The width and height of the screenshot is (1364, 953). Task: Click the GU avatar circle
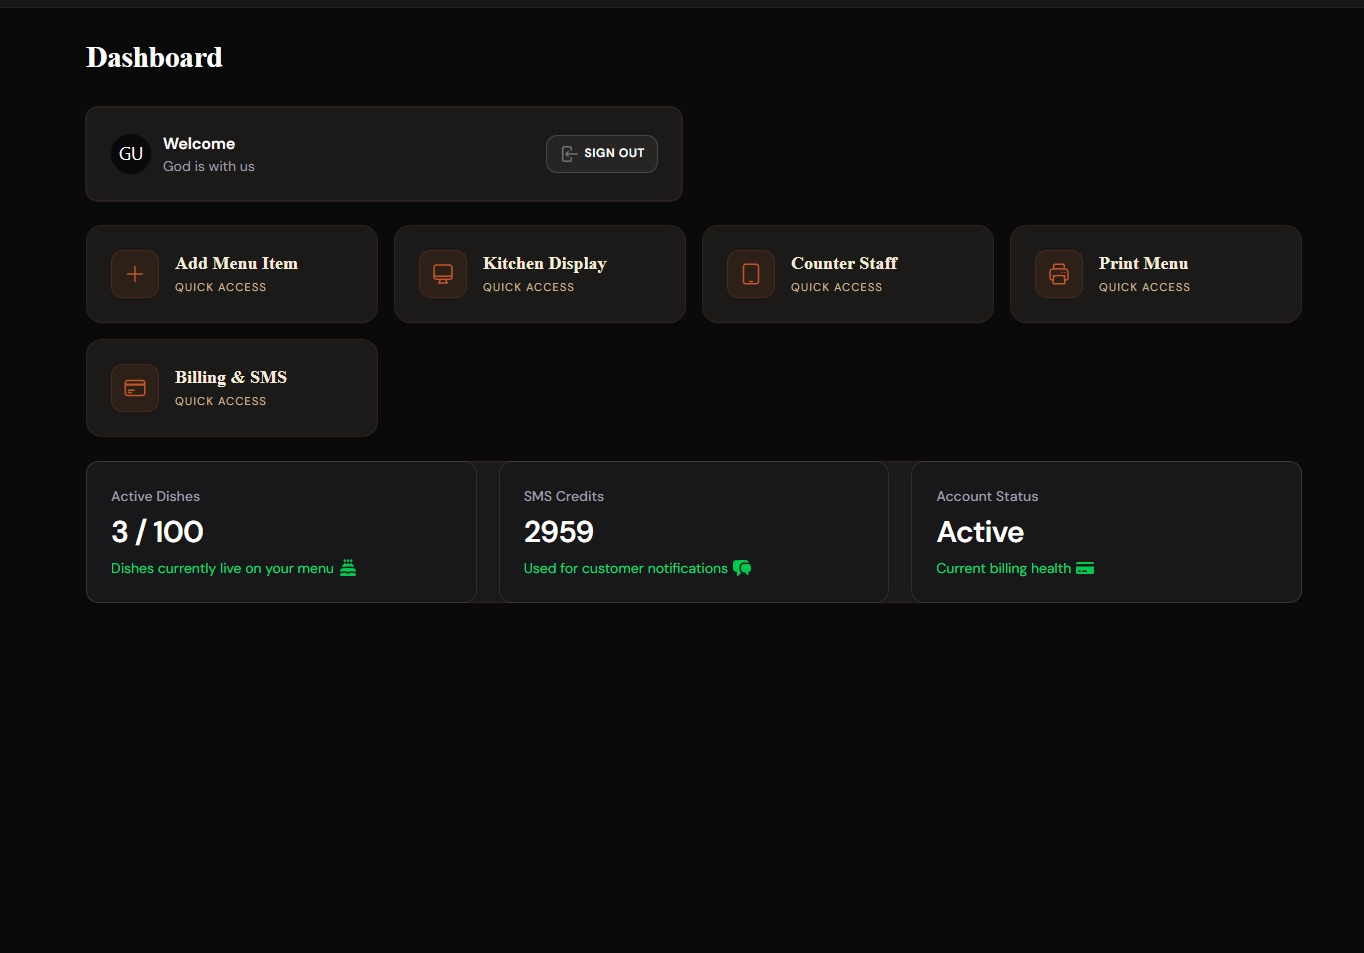click(x=131, y=154)
